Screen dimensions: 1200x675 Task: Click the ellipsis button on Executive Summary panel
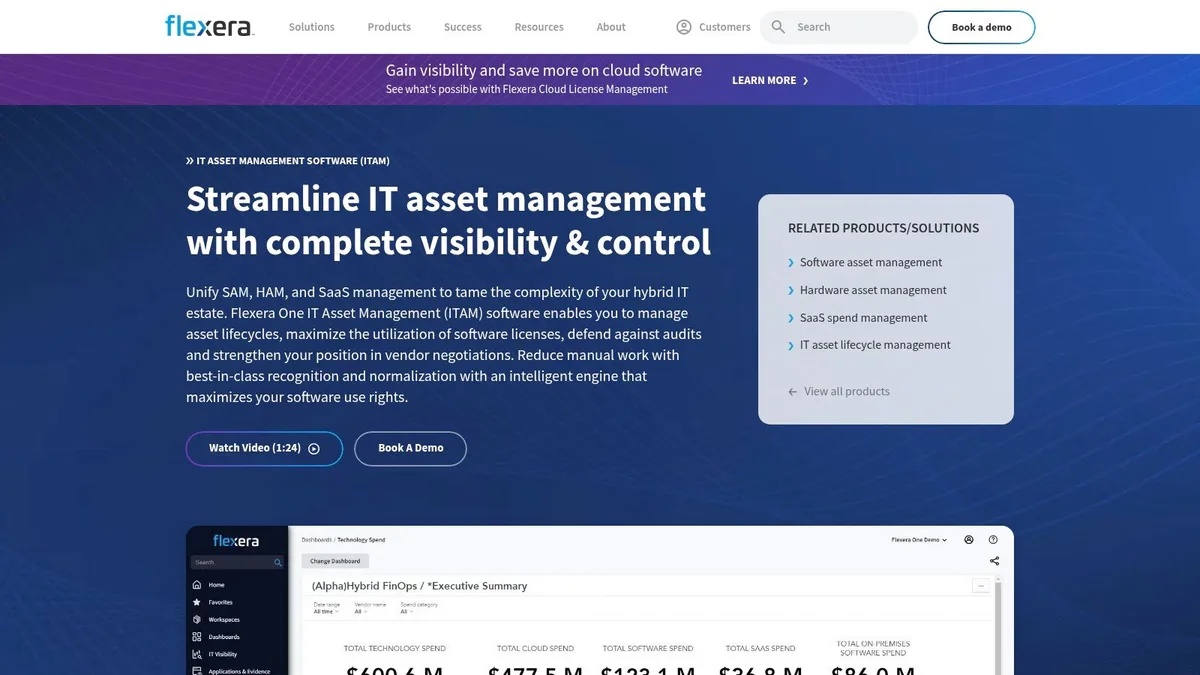982,586
